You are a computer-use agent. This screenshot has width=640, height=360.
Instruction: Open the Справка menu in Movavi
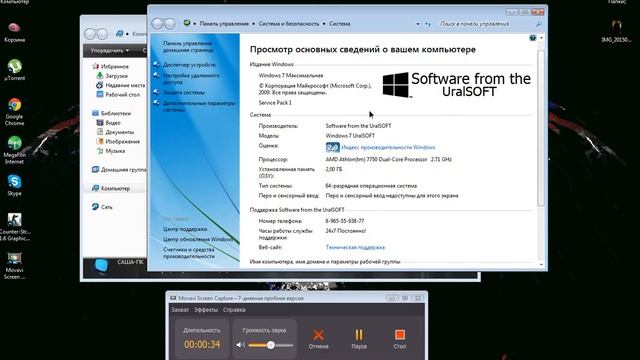(x=234, y=310)
